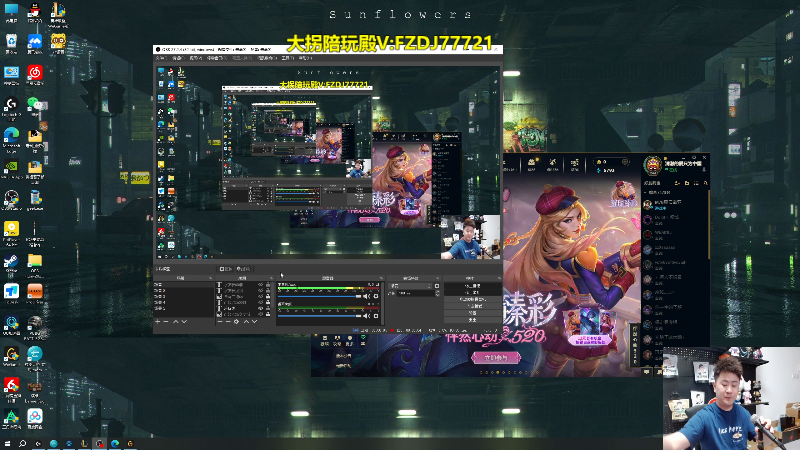Viewport: 800px width, 450px height.
Task: Open coin-stack Store icon in League top bar
Action: [574, 162]
